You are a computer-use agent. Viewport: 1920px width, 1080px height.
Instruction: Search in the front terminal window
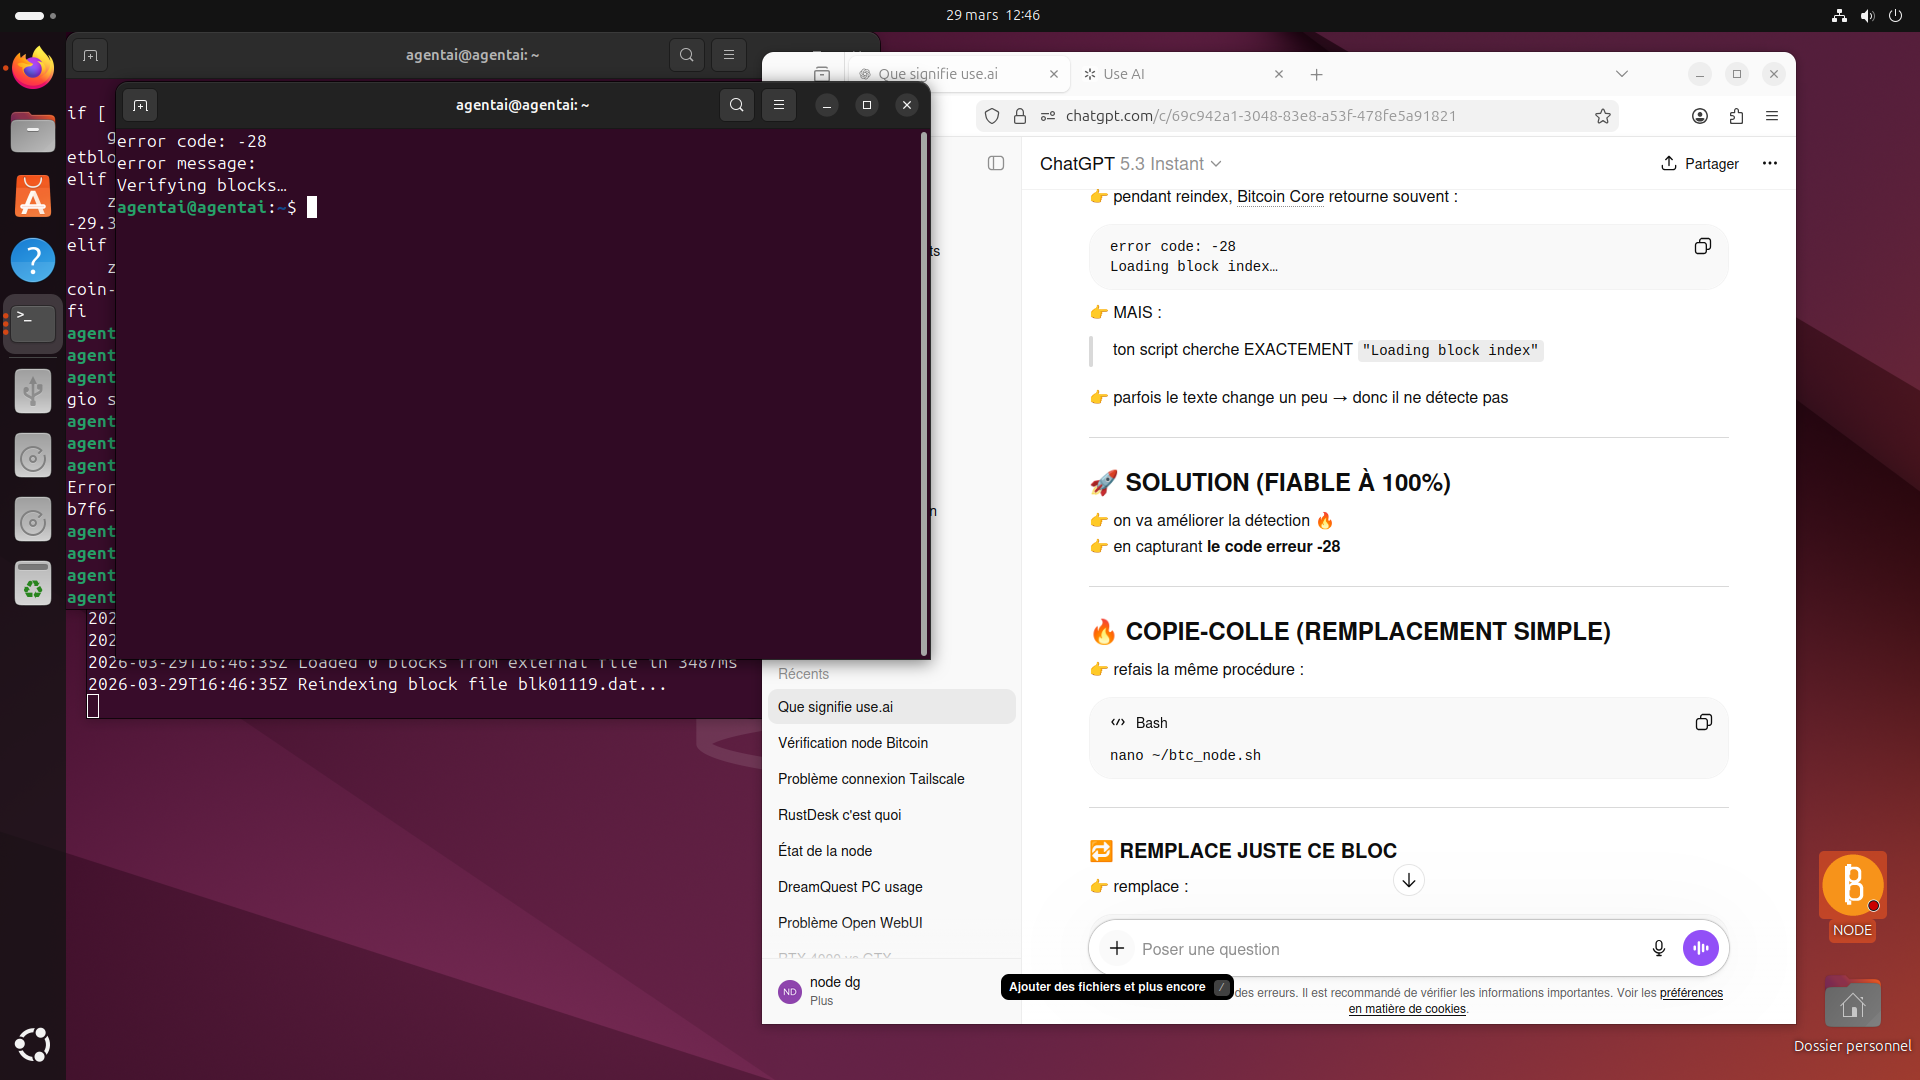click(736, 105)
